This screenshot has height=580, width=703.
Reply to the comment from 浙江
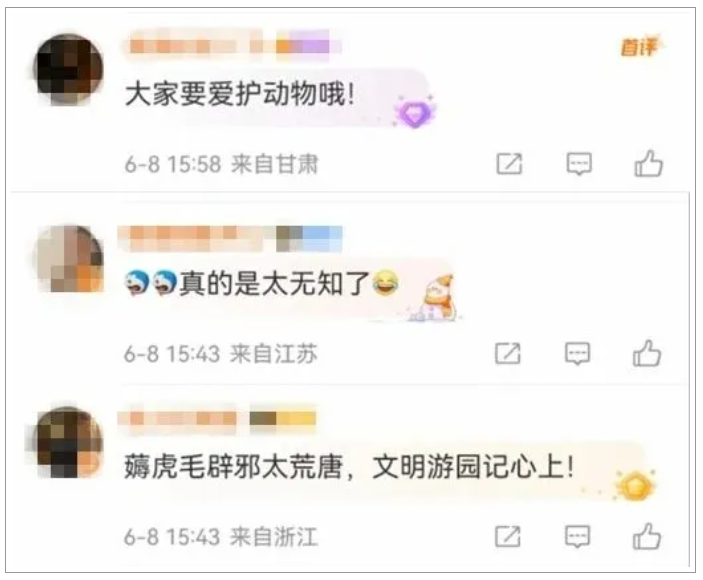click(577, 537)
